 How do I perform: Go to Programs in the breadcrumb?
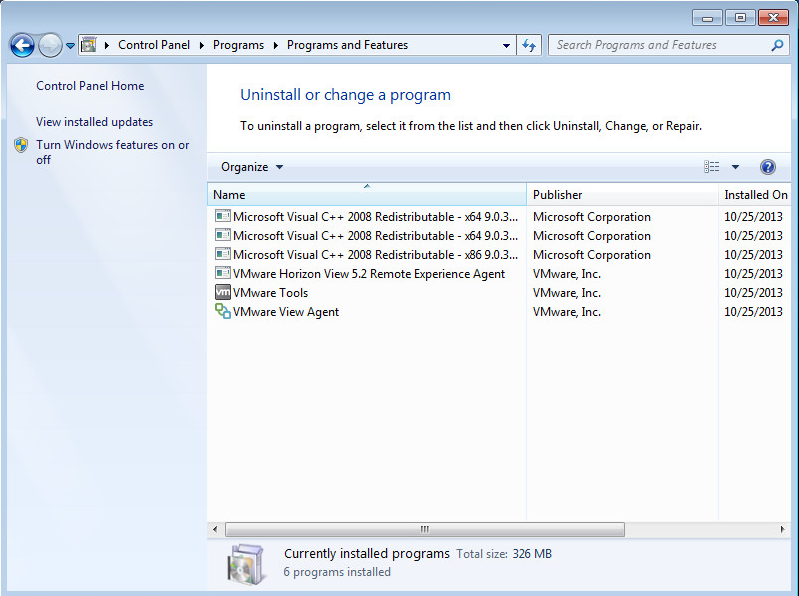click(238, 45)
